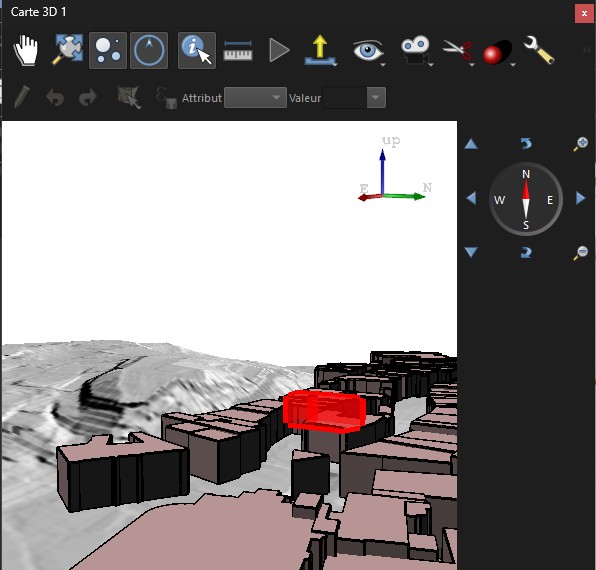This screenshot has height=570, width=596.
Task: Tilt the view up with the top curved arrow
Action: 526,144
